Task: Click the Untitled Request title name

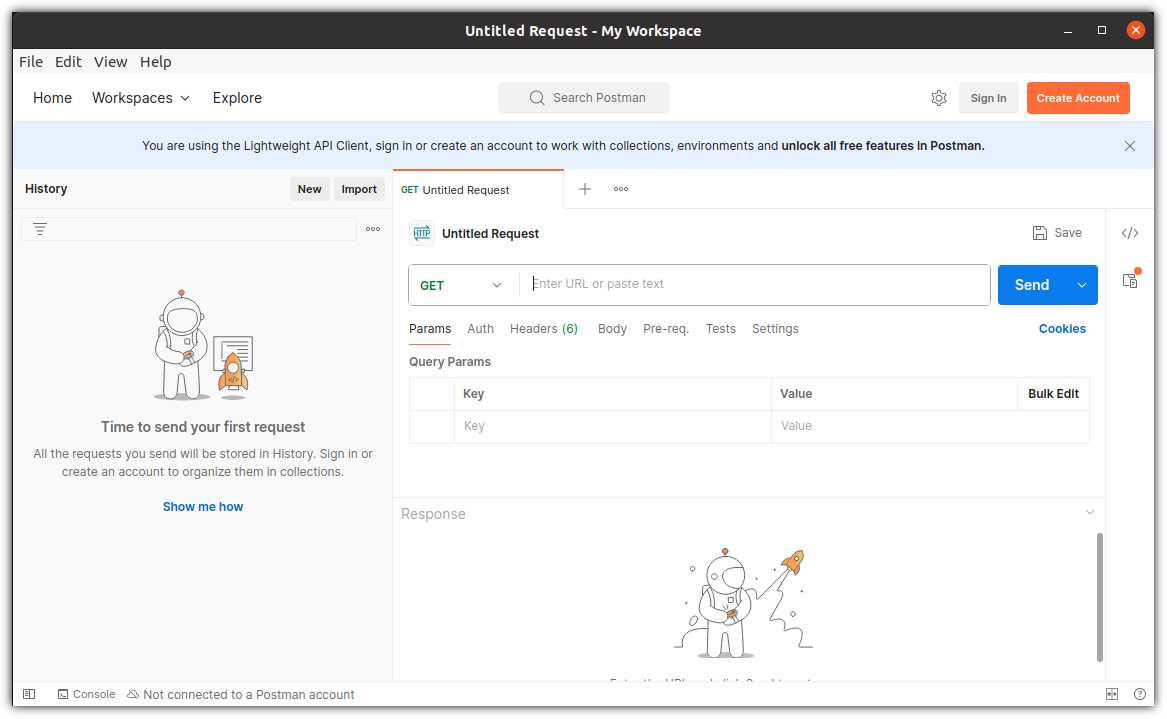Action: point(490,234)
